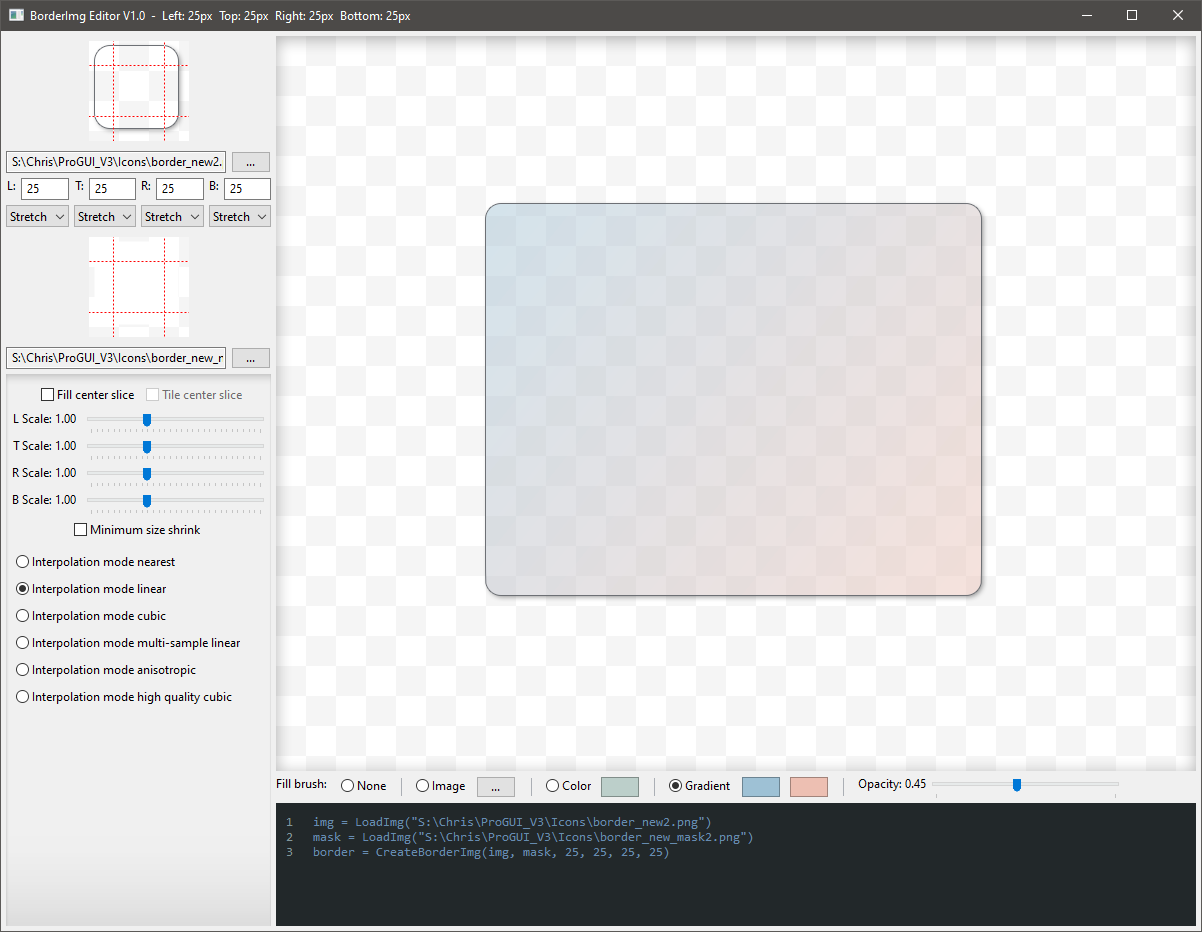This screenshot has width=1202, height=932.
Task: Focus the B slice value field
Action: pyautogui.click(x=247, y=189)
